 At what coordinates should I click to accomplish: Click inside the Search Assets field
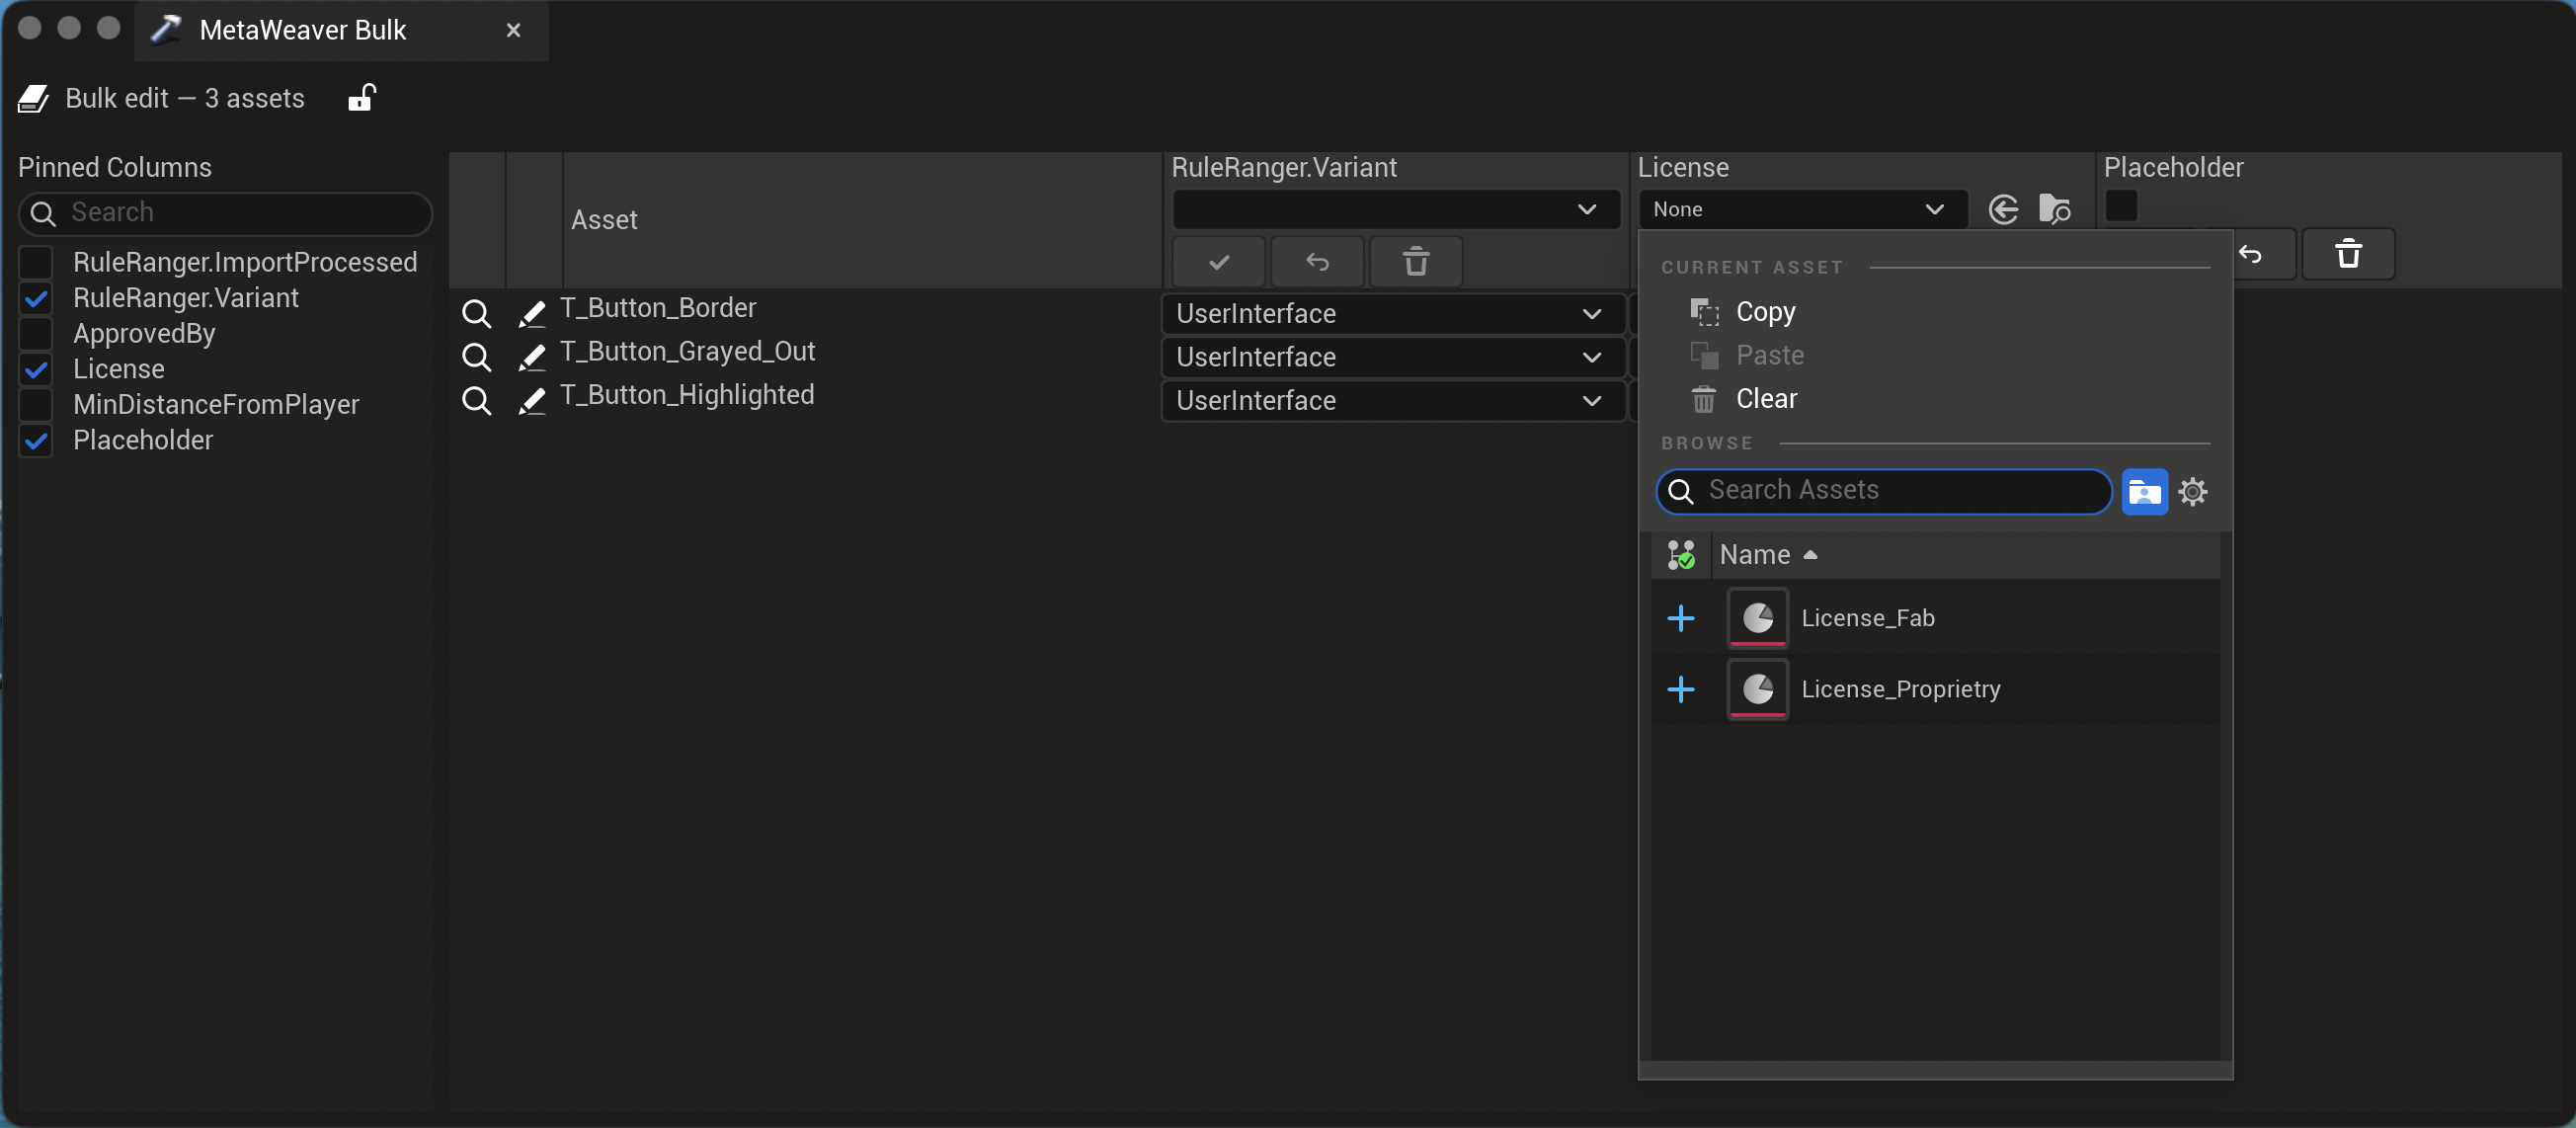[1880, 491]
